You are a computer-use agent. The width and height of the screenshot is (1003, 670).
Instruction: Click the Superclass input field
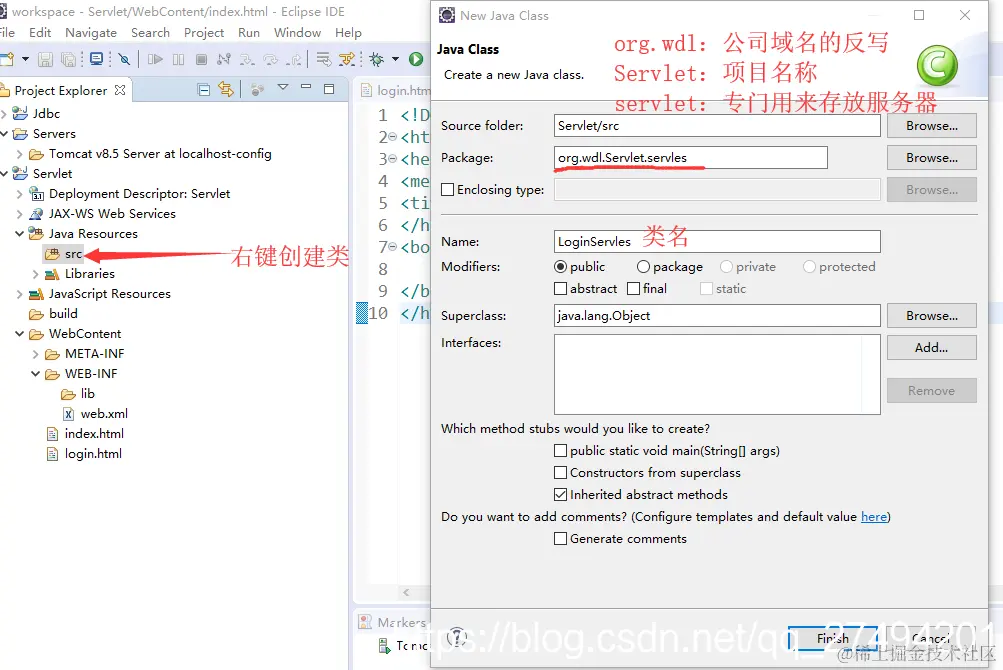[x=717, y=315]
